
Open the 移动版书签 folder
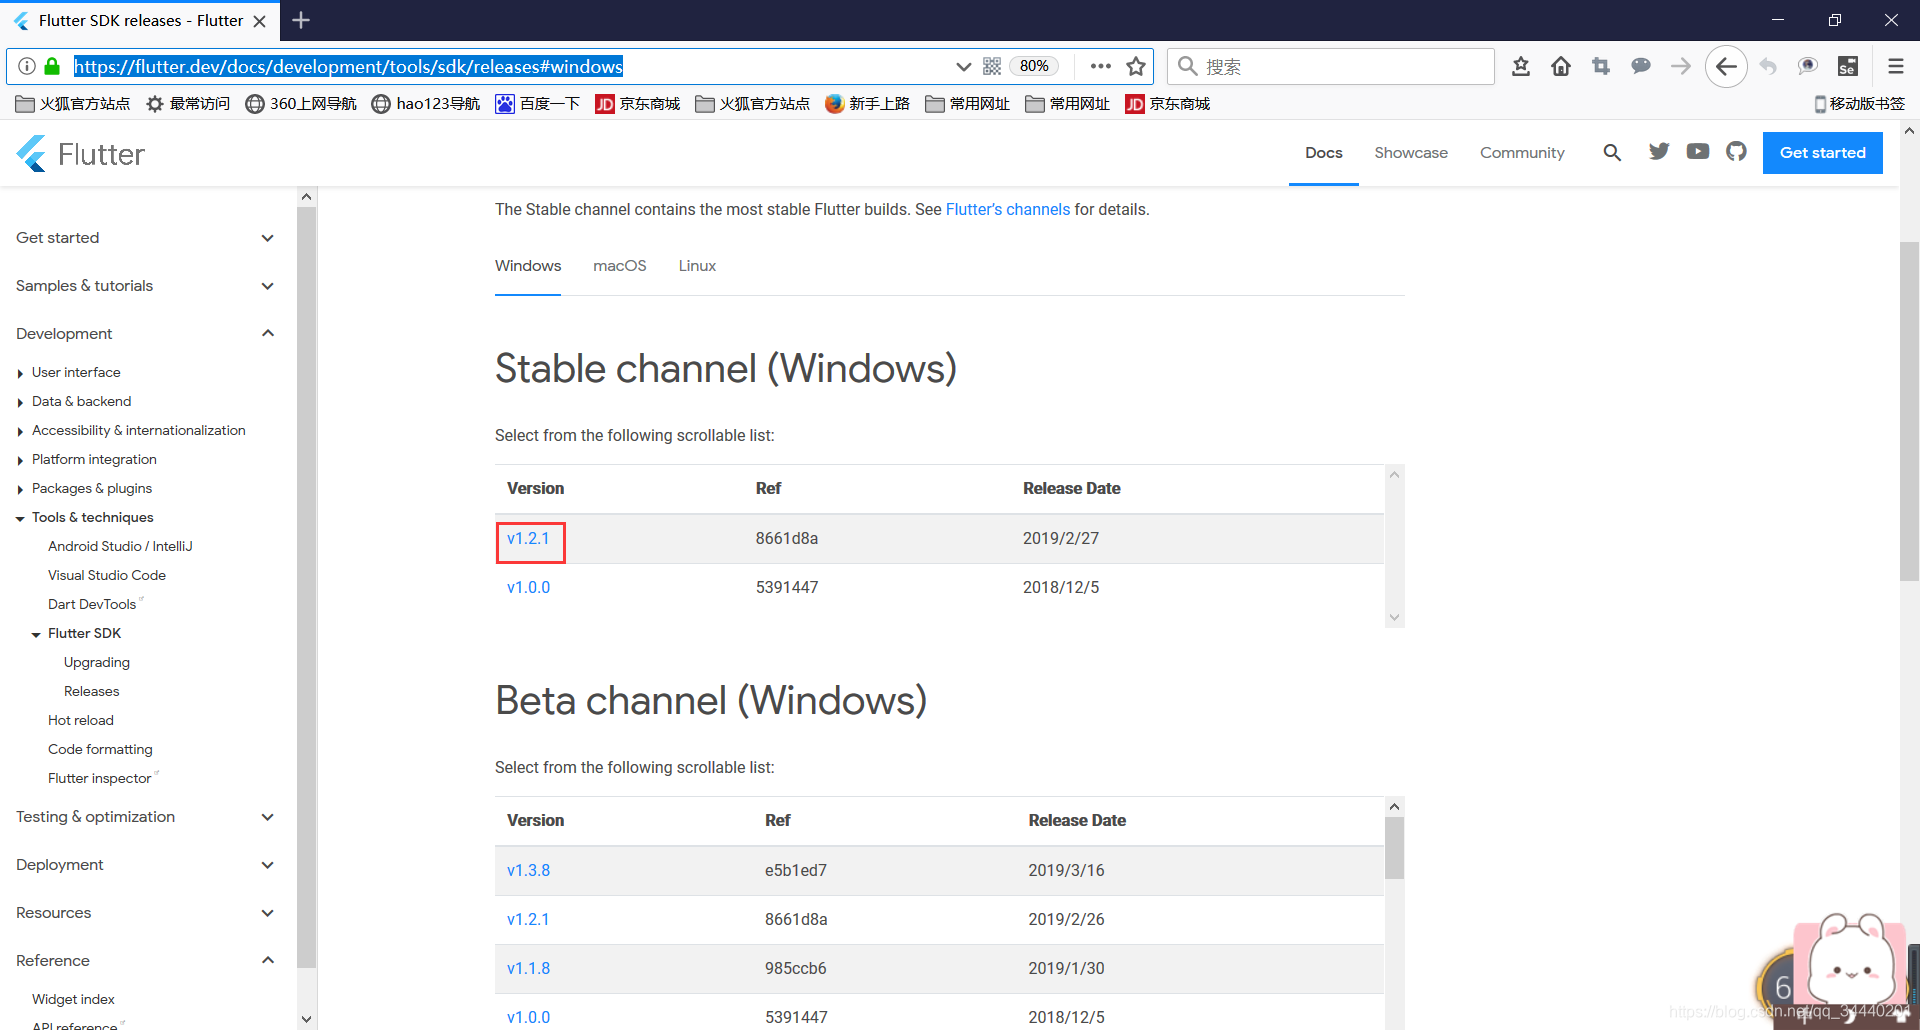[1859, 104]
